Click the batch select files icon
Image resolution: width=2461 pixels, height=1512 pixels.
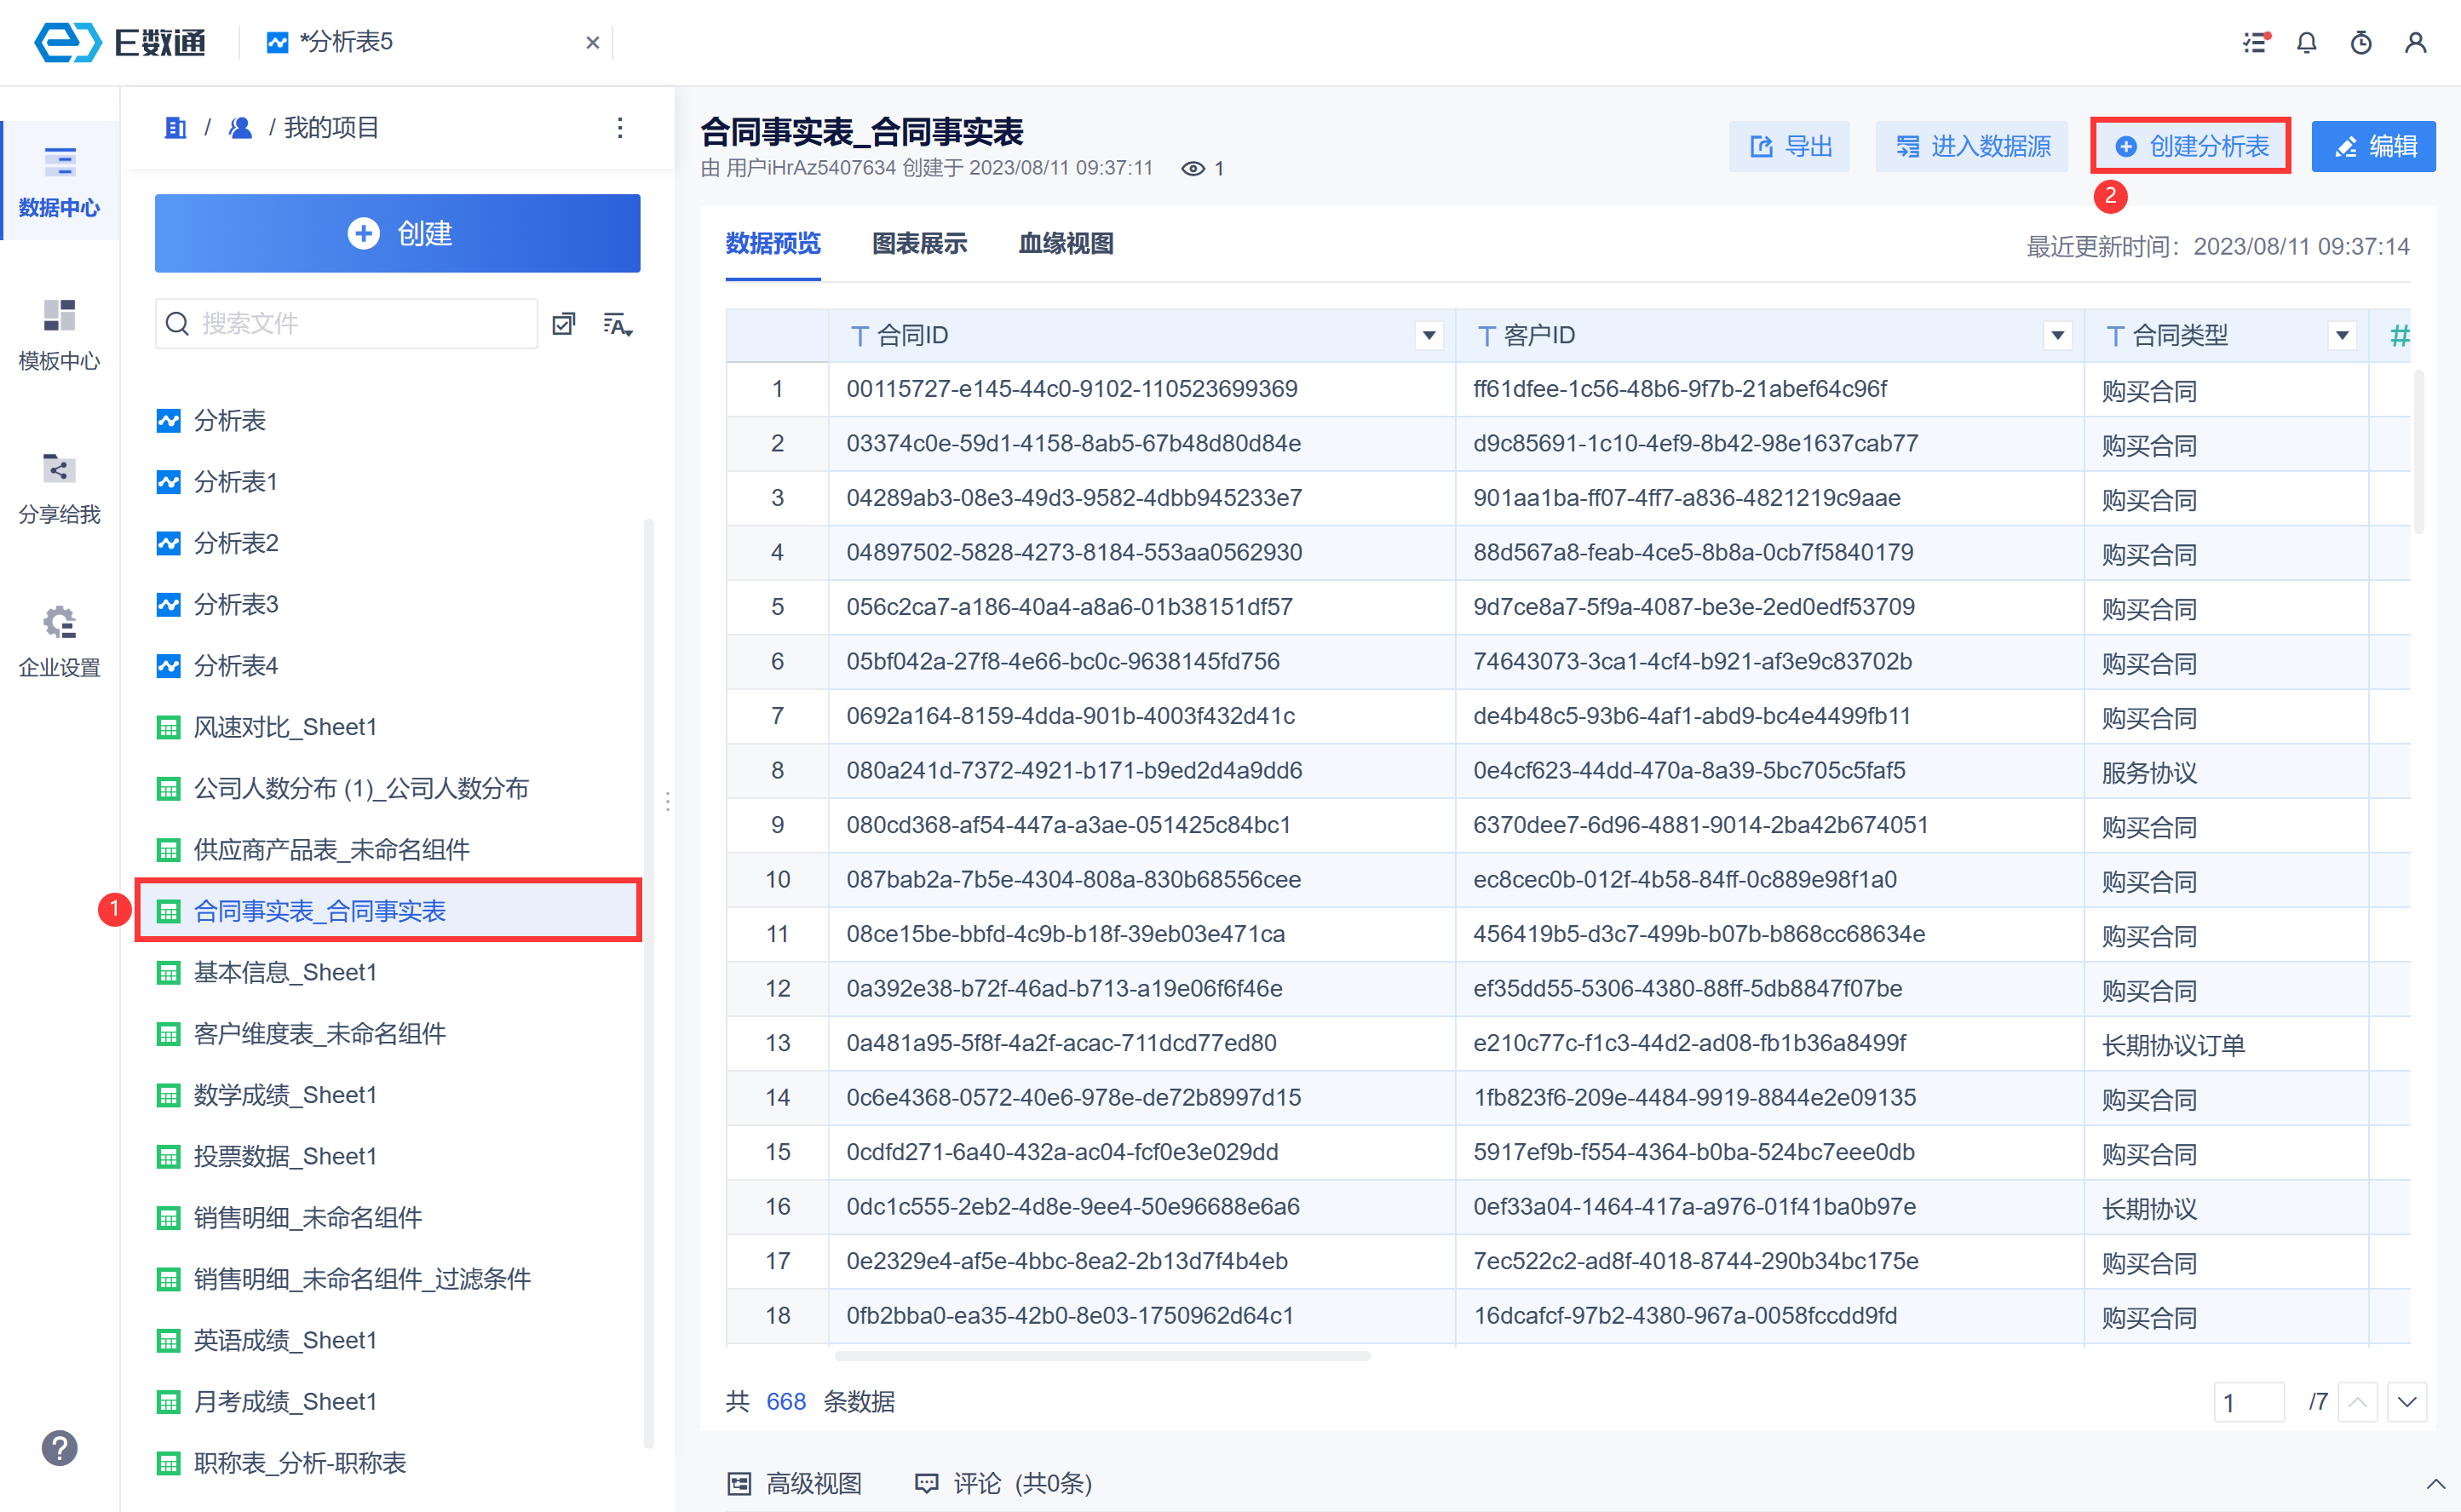pos(564,324)
